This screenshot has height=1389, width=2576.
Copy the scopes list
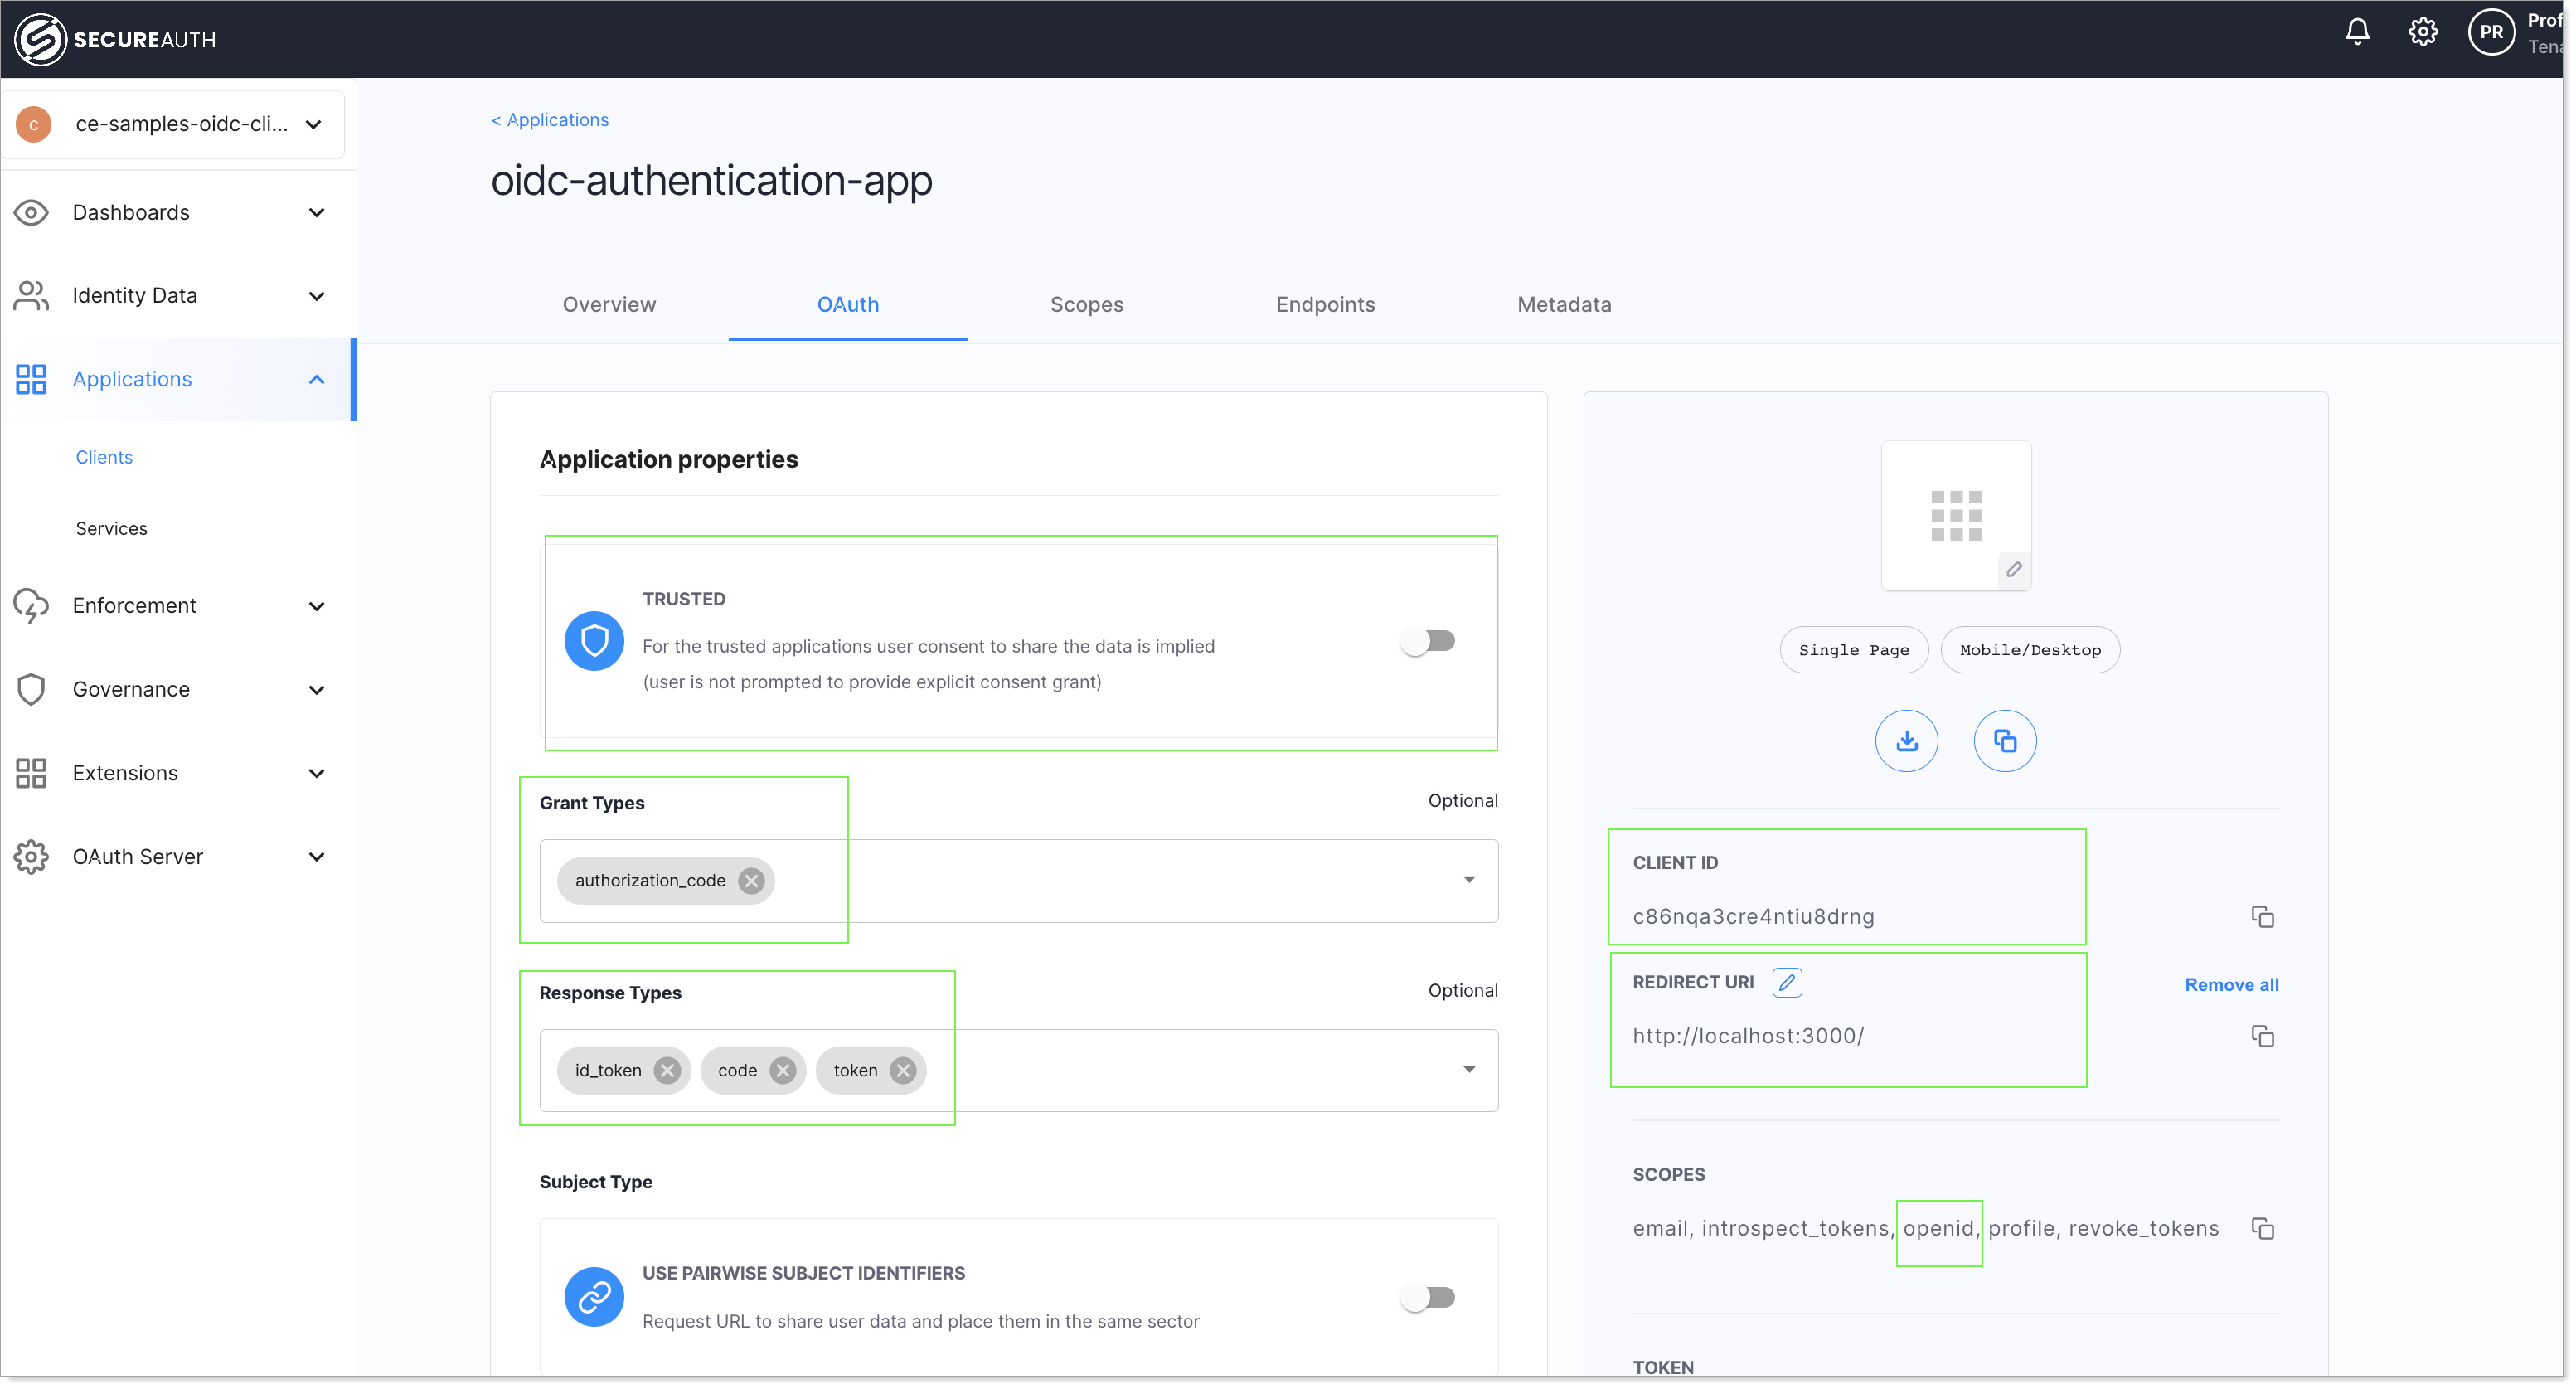coord(2262,1228)
